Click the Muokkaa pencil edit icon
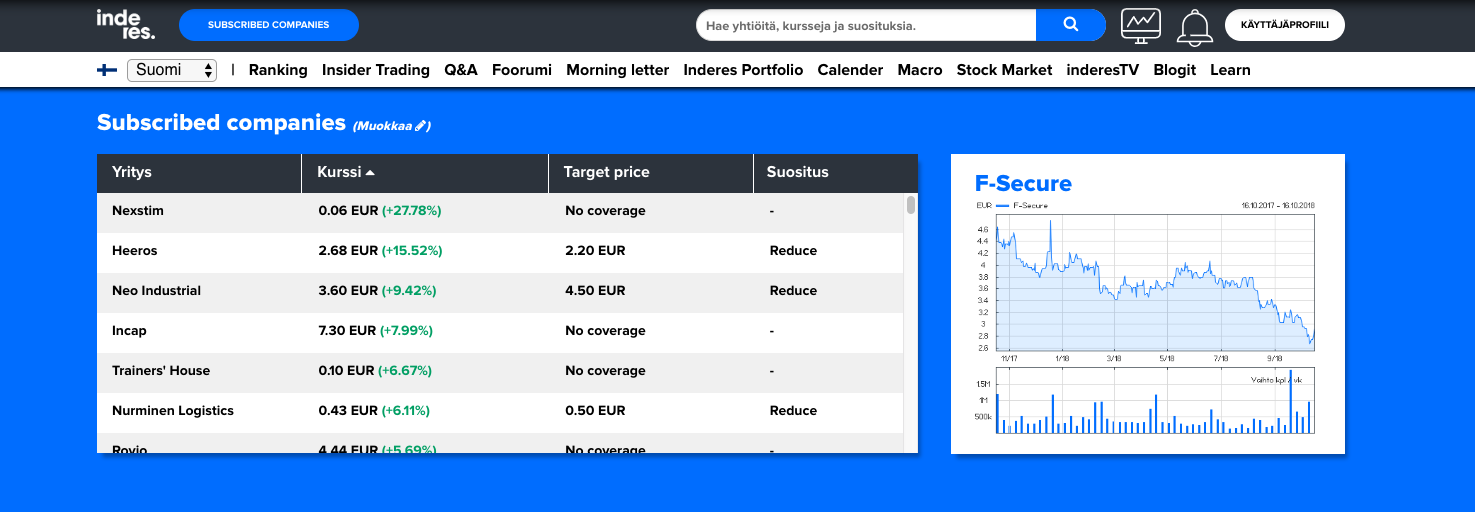Viewport: 1475px width, 512px height. 421,126
